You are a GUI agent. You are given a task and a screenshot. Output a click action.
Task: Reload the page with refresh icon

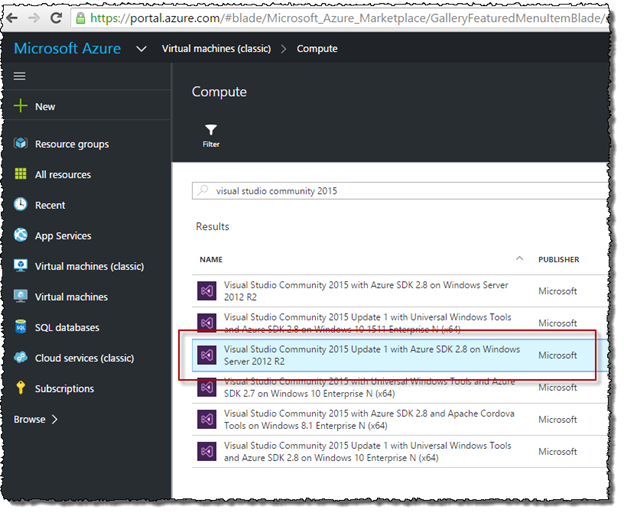click(x=57, y=18)
